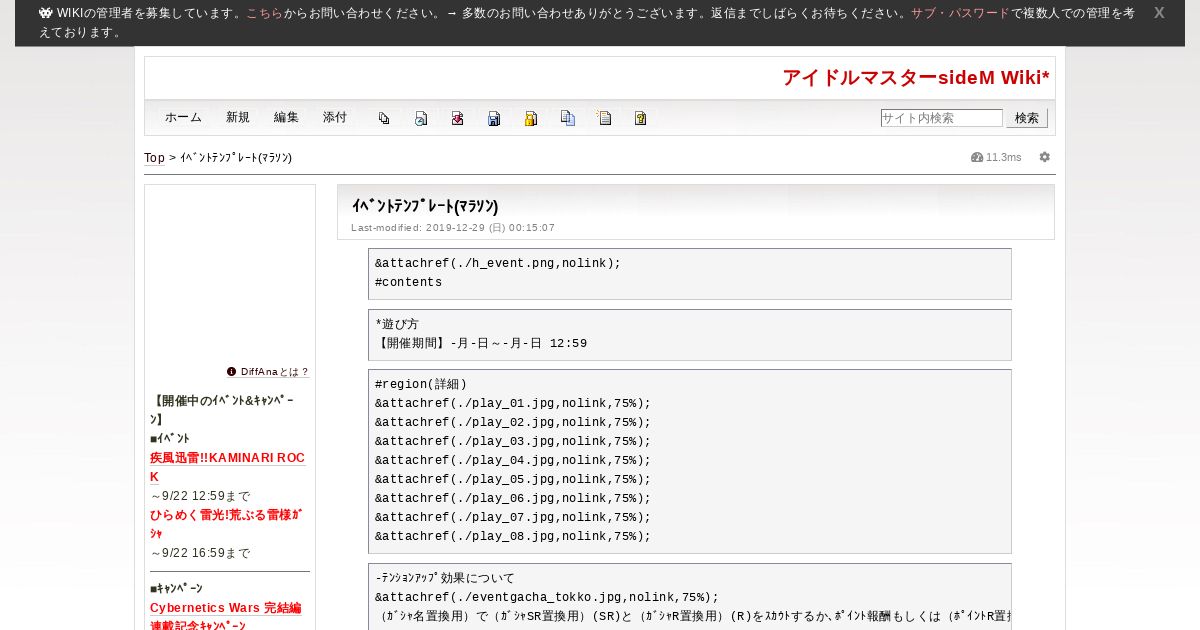Click the info icon beside DiffAnaとは？
Image resolution: width=1200 pixels, height=630 pixels.
point(232,371)
